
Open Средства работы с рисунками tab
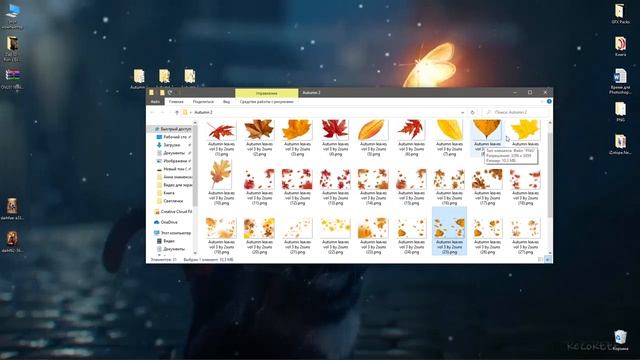(267, 102)
